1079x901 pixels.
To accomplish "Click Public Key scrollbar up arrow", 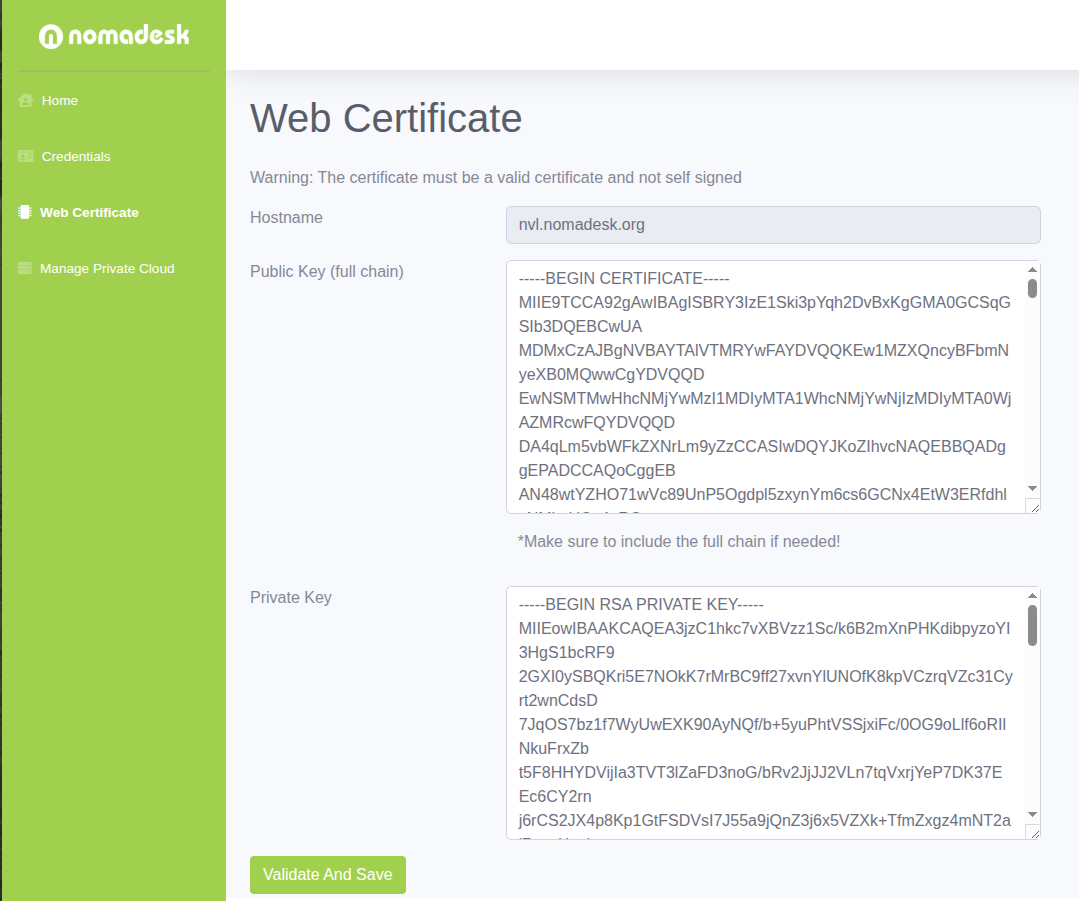I will [1032, 270].
